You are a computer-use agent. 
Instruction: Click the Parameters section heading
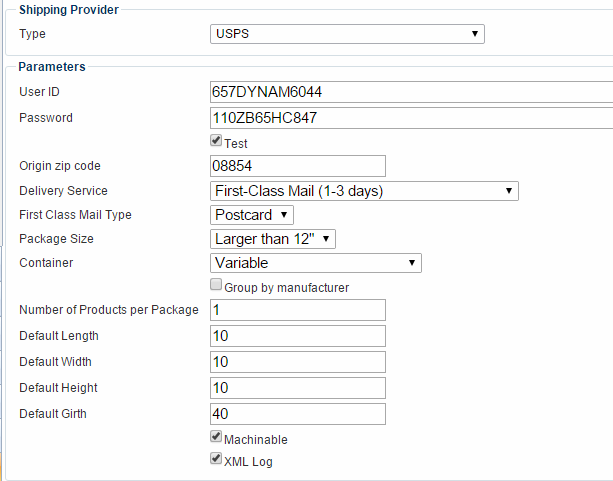(52, 67)
